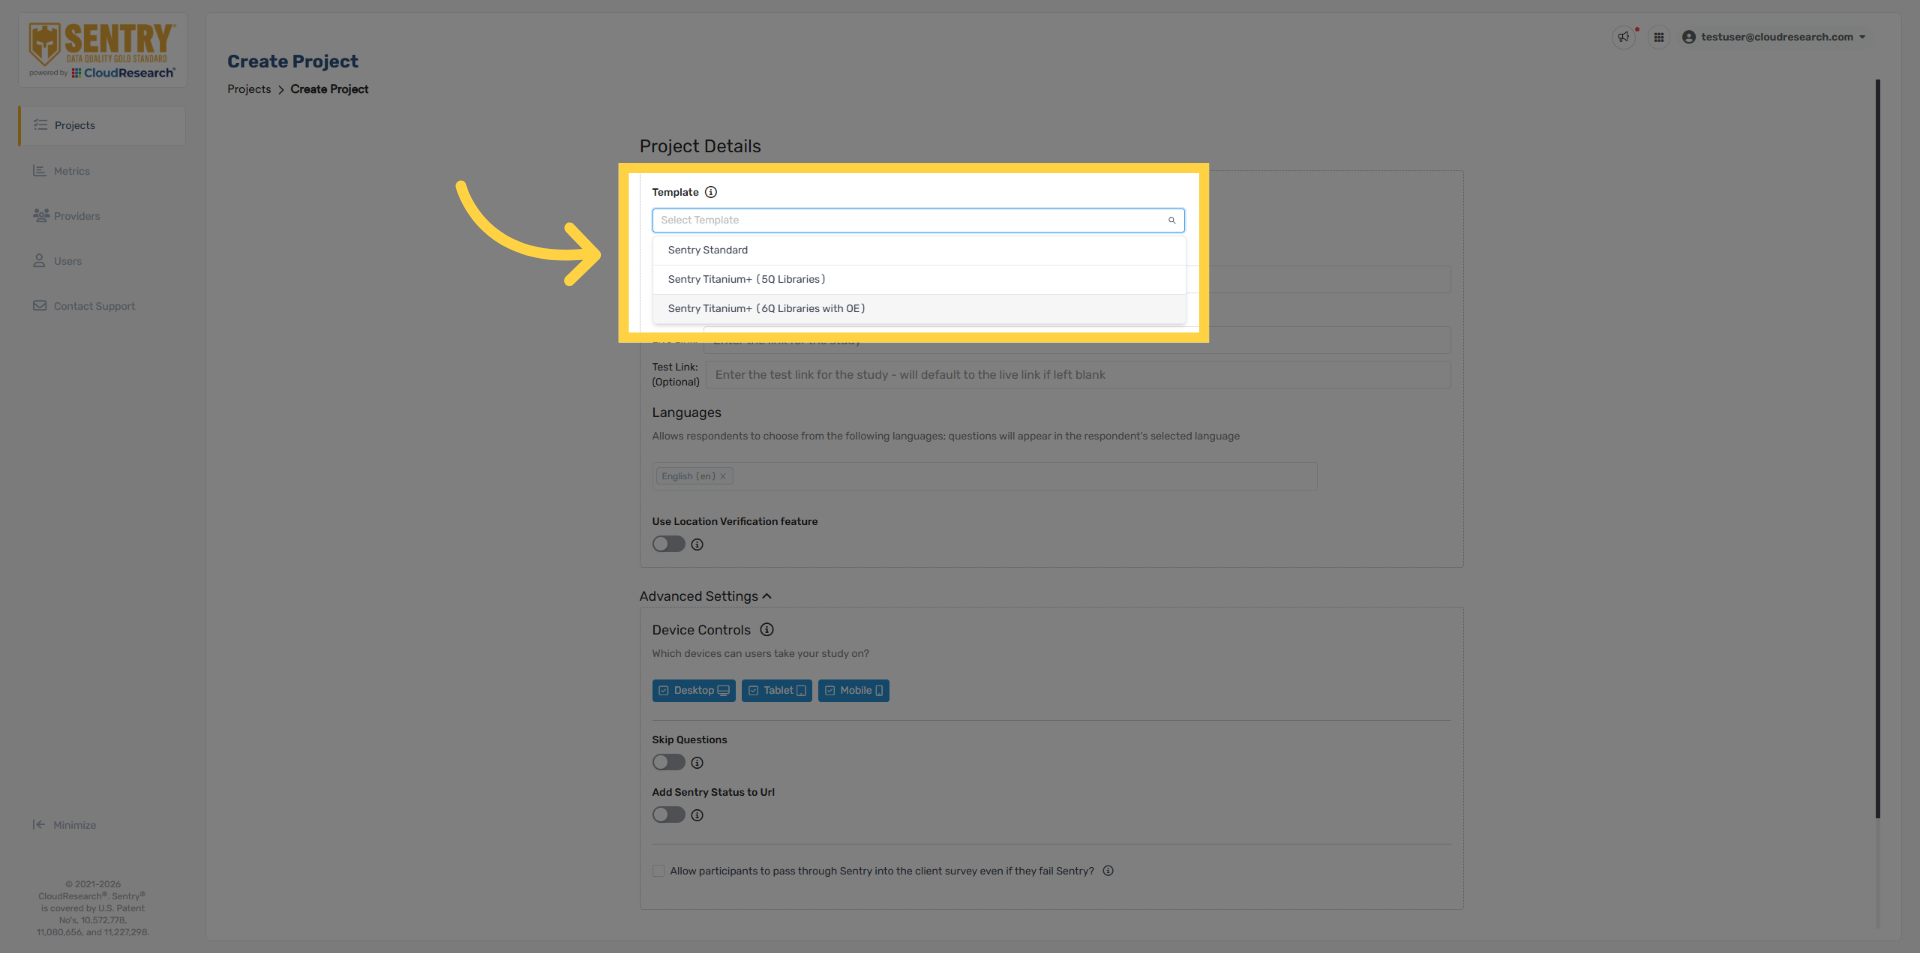
Task: Toggle Add Sentry Status to Url
Action: (669, 815)
